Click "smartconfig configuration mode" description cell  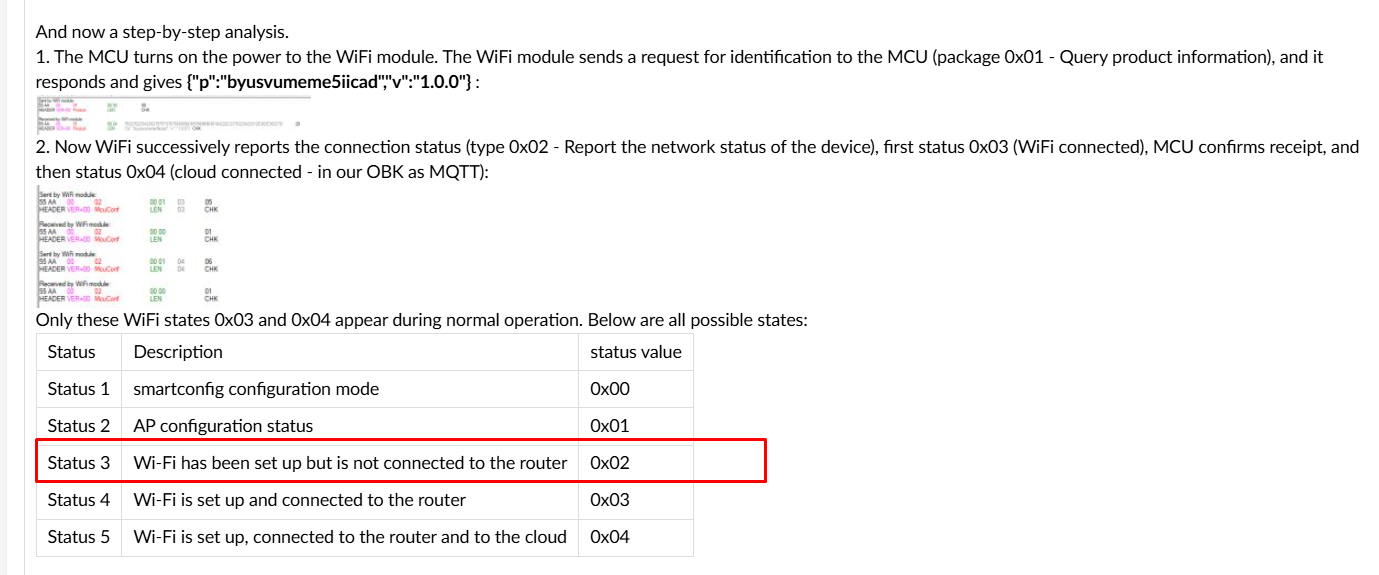coord(350,389)
